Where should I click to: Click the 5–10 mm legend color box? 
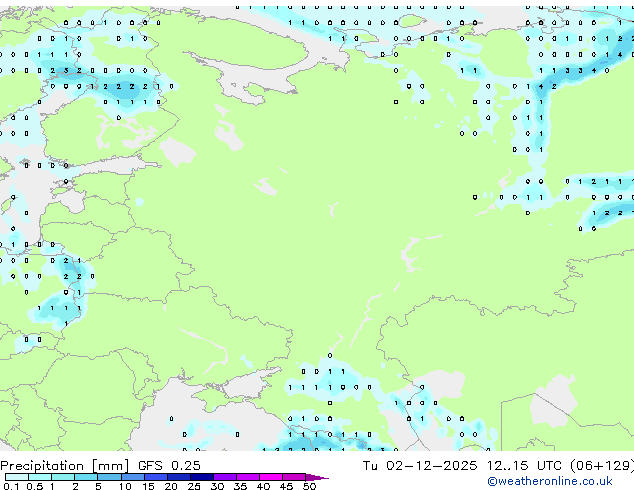(109, 477)
